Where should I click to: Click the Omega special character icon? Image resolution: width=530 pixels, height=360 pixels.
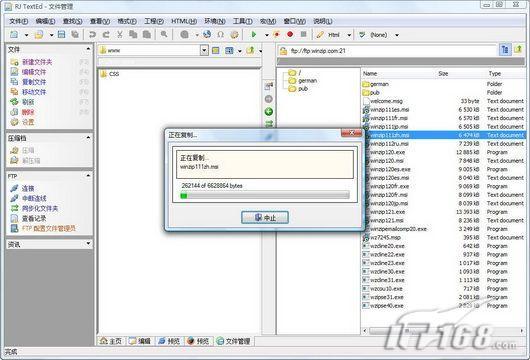(221, 34)
